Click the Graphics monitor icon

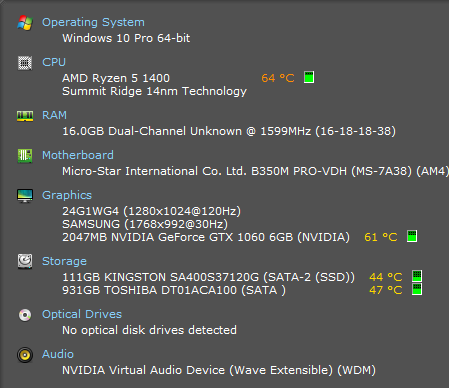[25, 196]
